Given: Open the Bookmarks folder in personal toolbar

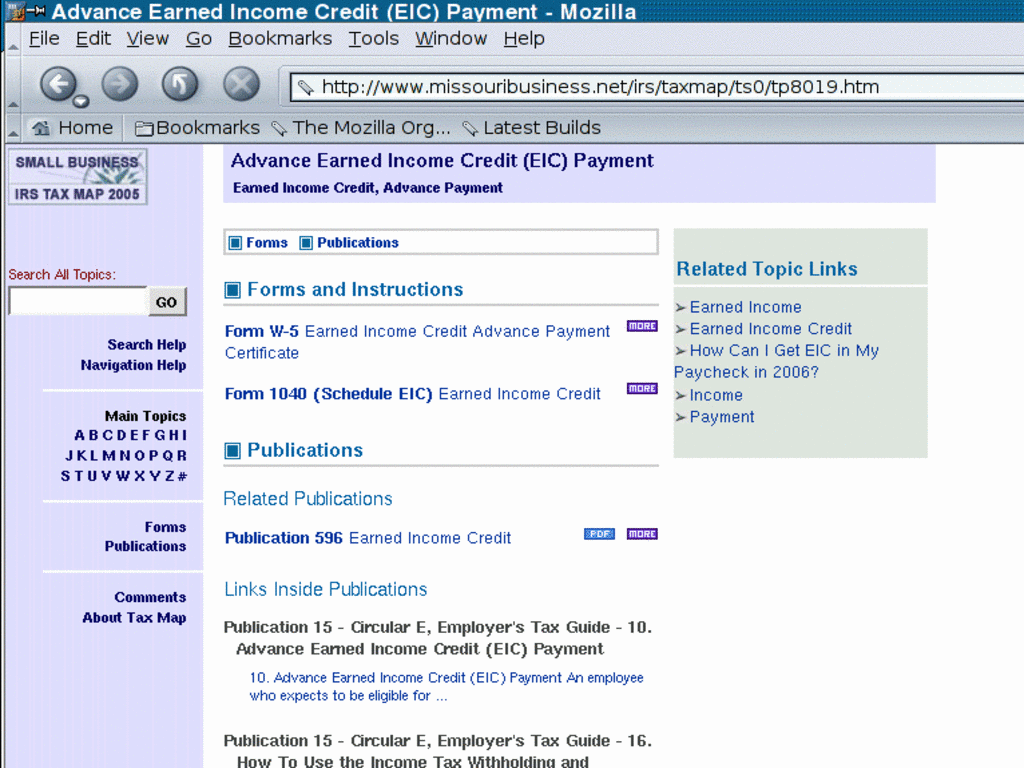Looking at the screenshot, I should click(197, 127).
